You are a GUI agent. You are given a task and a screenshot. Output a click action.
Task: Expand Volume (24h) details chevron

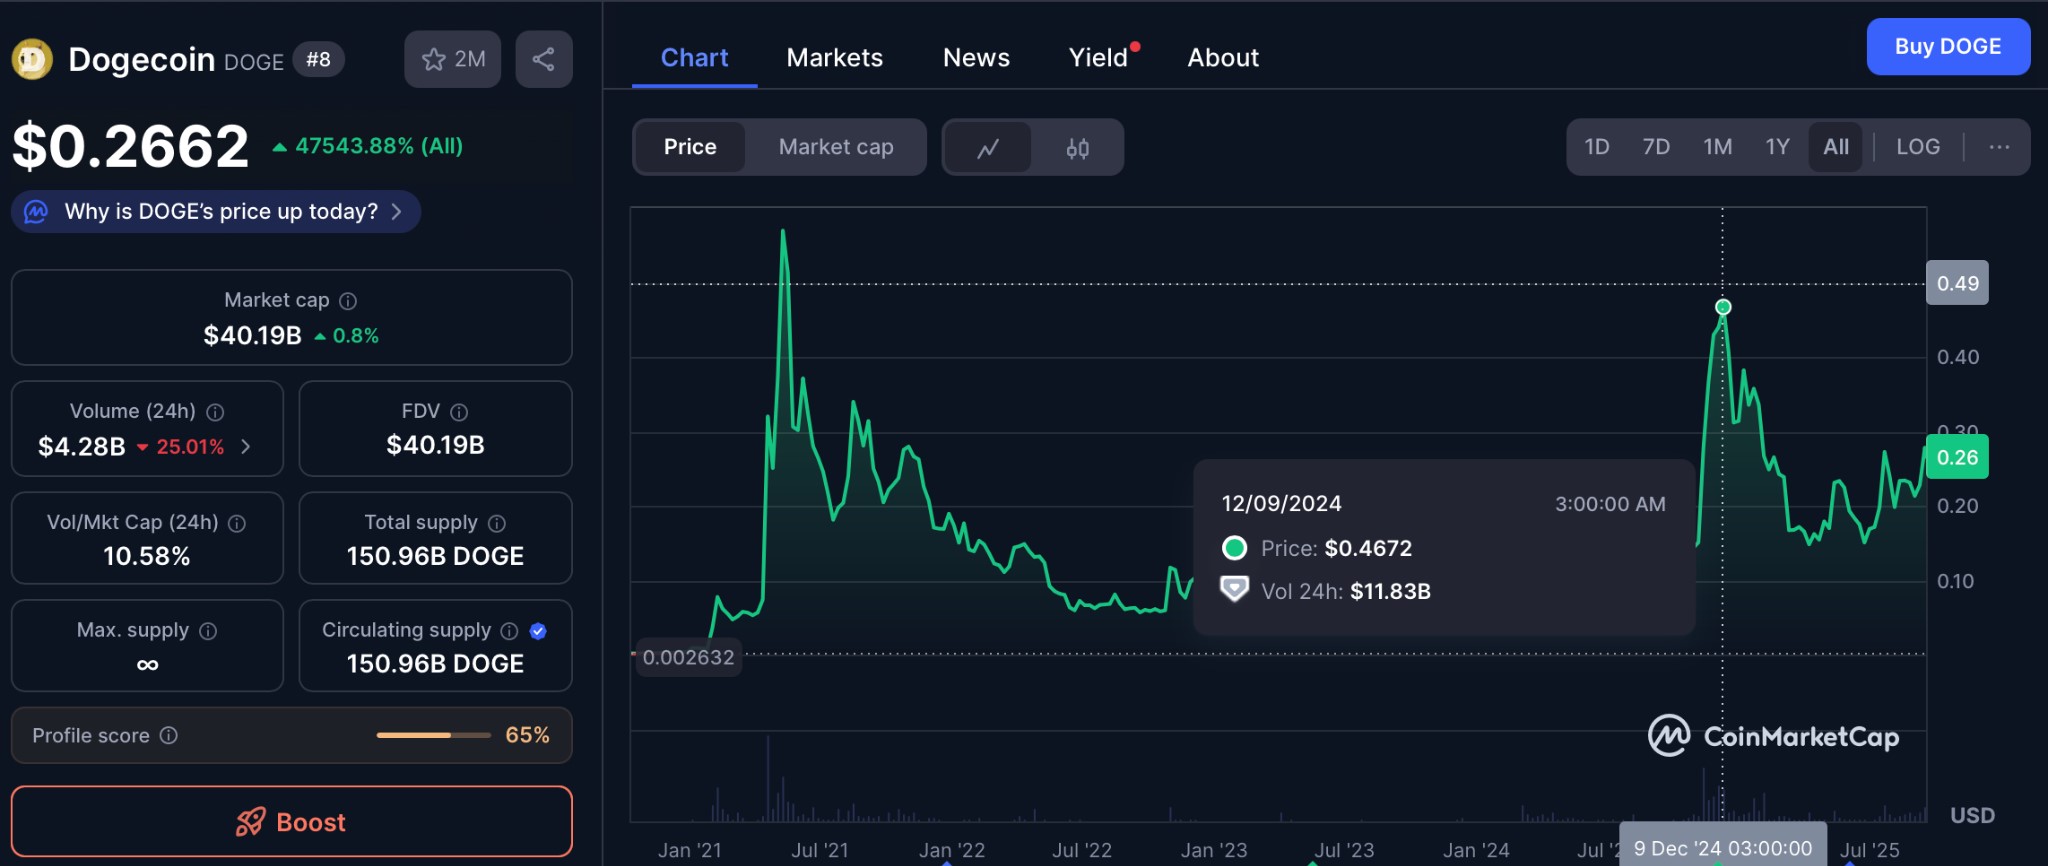(246, 447)
